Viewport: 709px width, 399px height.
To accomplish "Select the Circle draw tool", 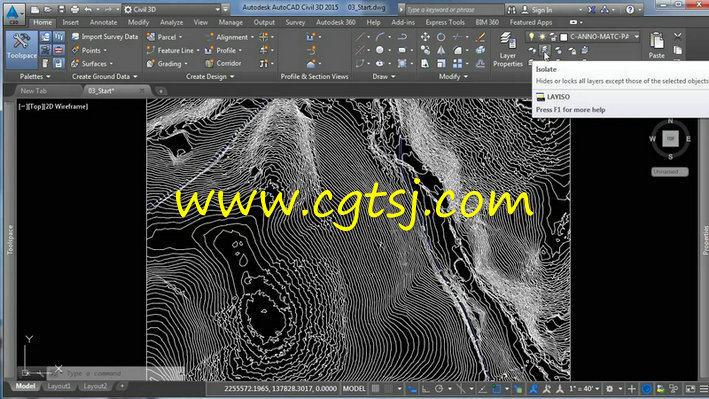I will (x=380, y=50).
